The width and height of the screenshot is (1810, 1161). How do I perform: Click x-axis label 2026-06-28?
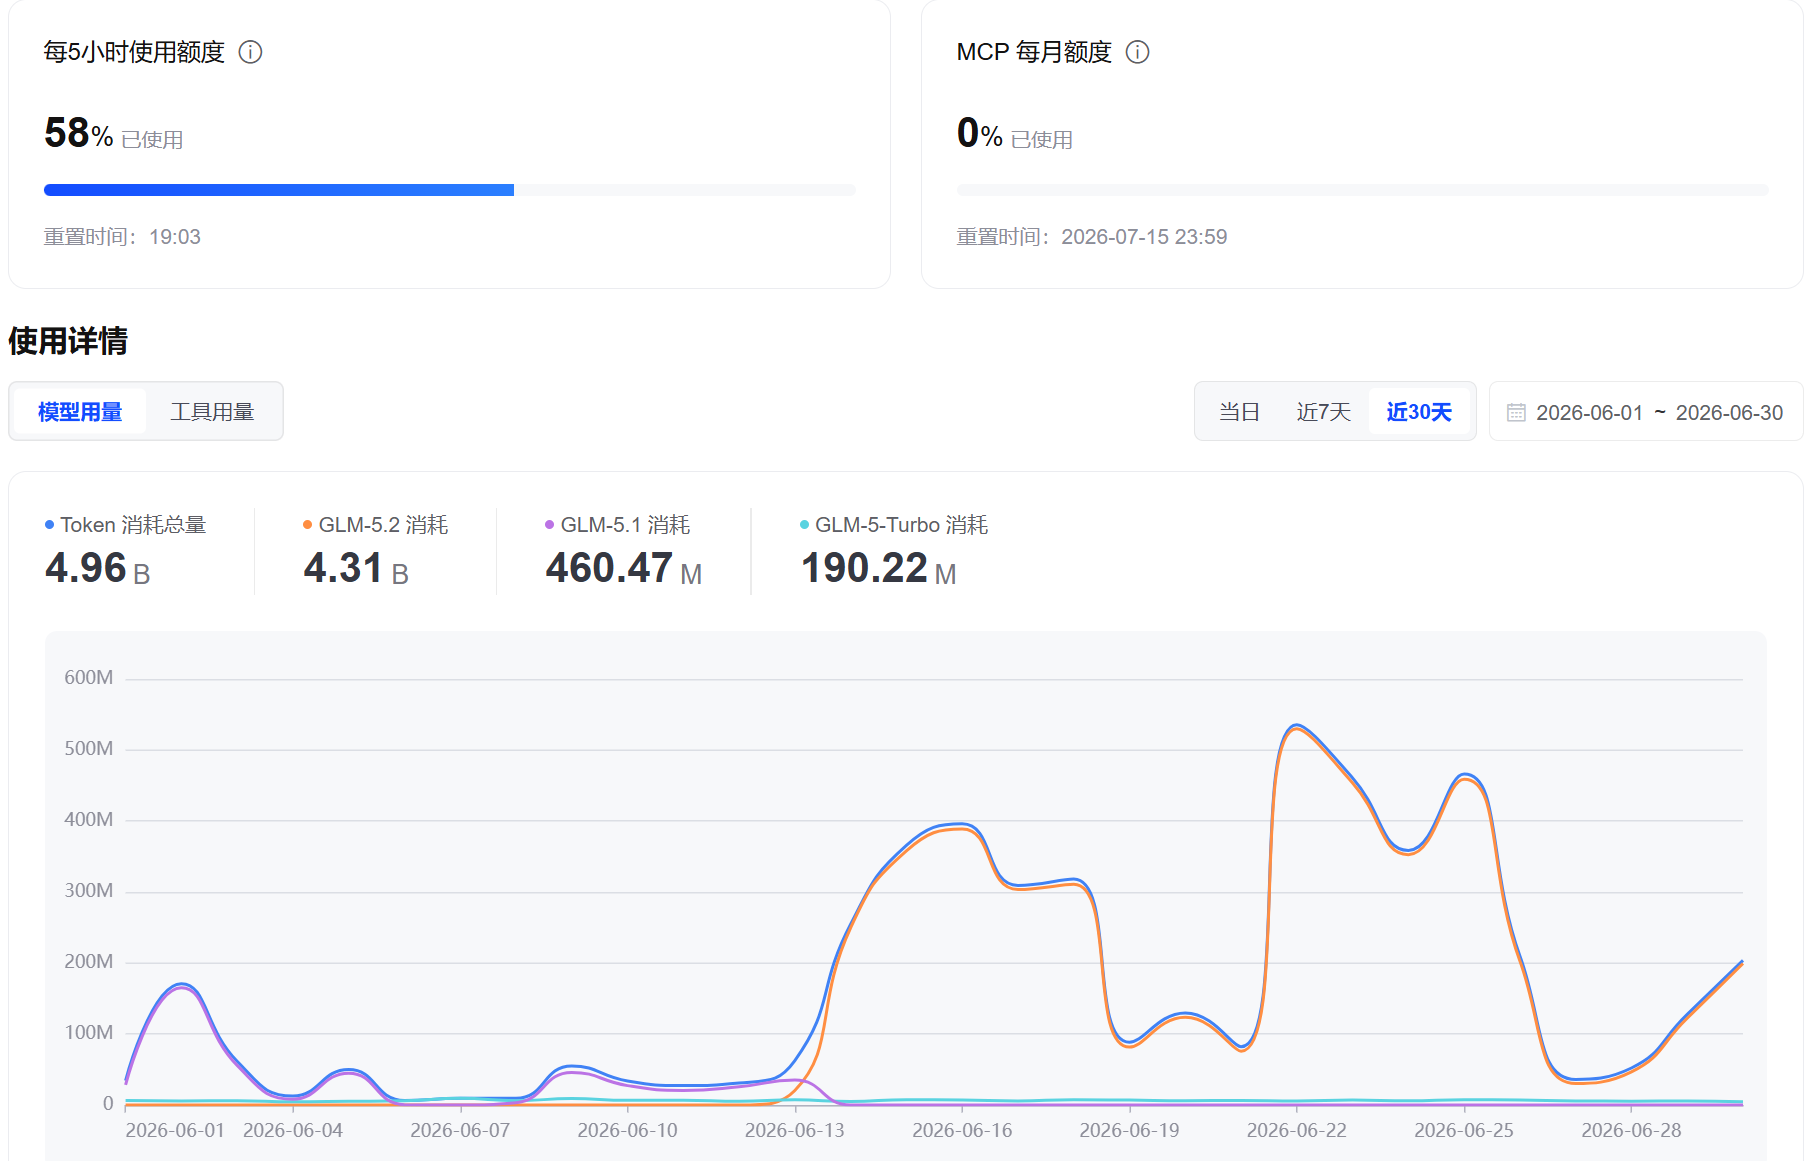pos(1631,1130)
